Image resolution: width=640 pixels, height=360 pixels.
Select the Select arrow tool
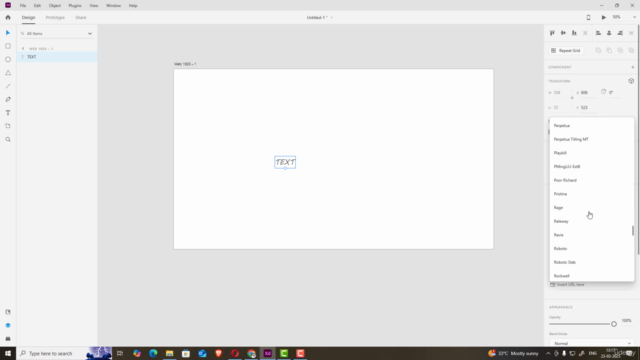tap(8, 33)
